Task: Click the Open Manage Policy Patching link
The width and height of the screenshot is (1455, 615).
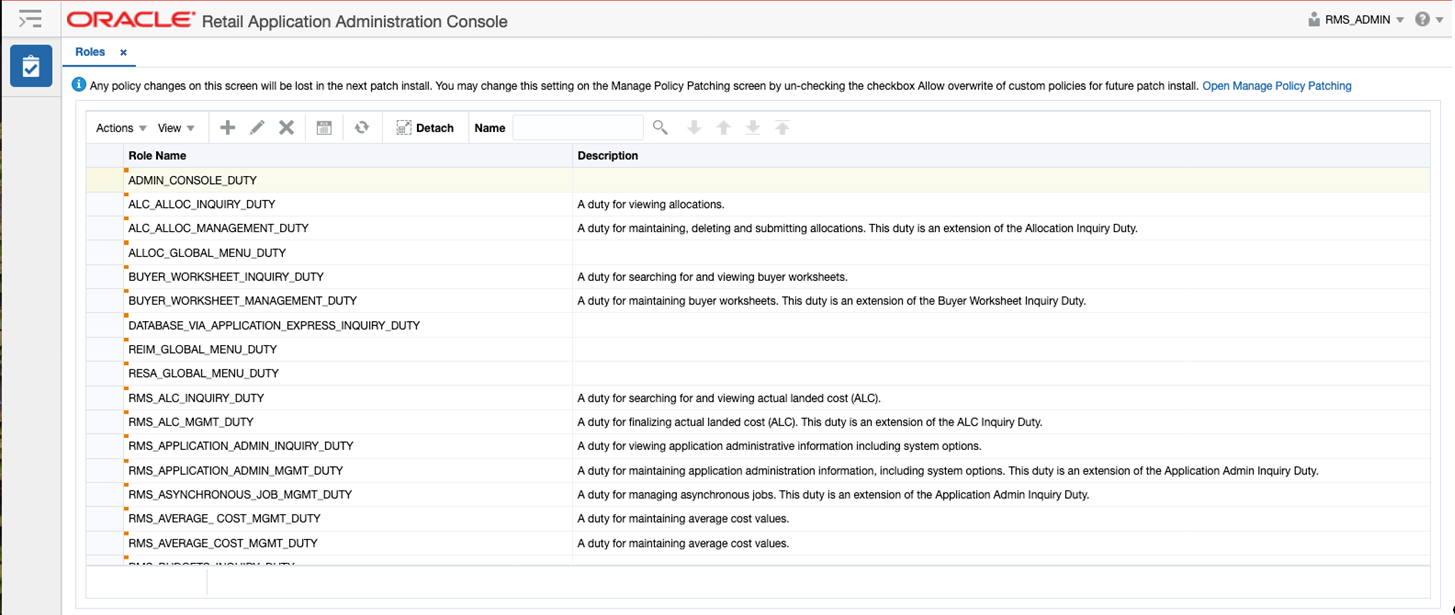Action: (1276, 86)
